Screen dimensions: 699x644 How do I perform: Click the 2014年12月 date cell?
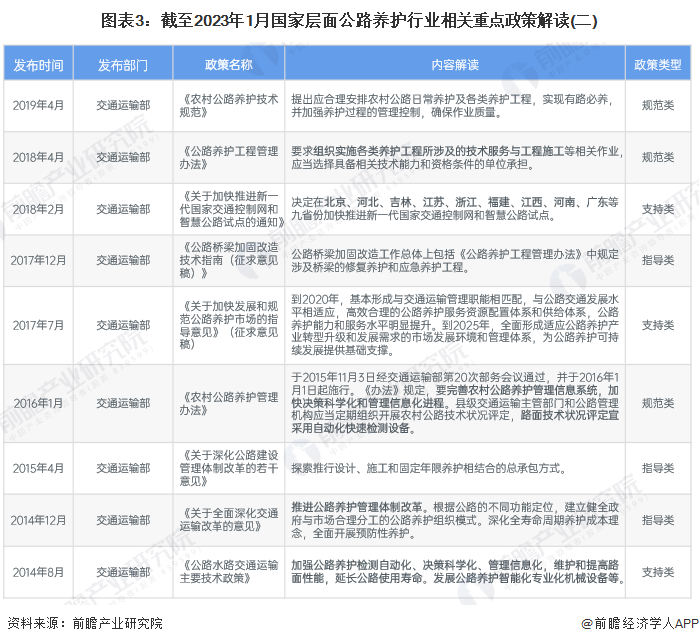(x=38, y=520)
